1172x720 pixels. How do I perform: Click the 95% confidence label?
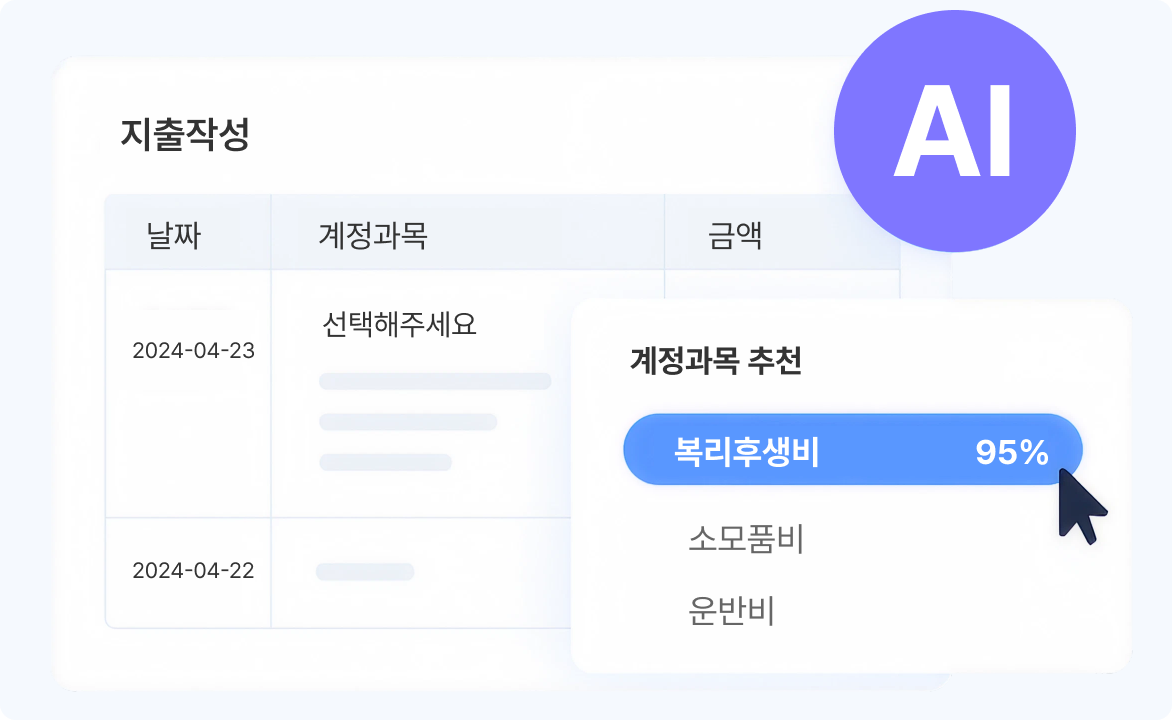(1011, 453)
